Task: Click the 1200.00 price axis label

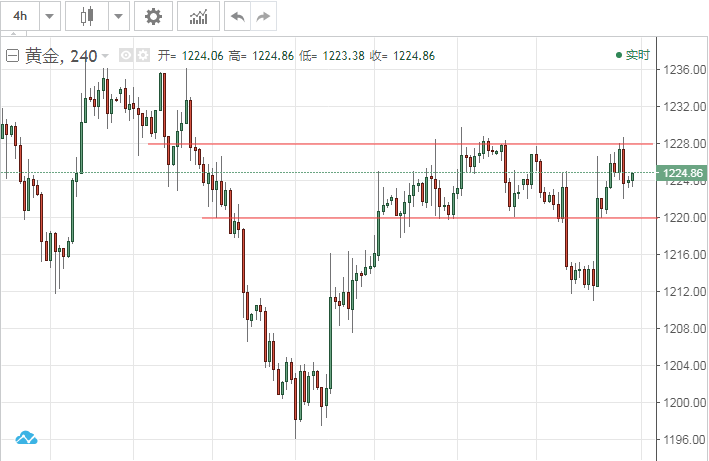Action: point(684,403)
